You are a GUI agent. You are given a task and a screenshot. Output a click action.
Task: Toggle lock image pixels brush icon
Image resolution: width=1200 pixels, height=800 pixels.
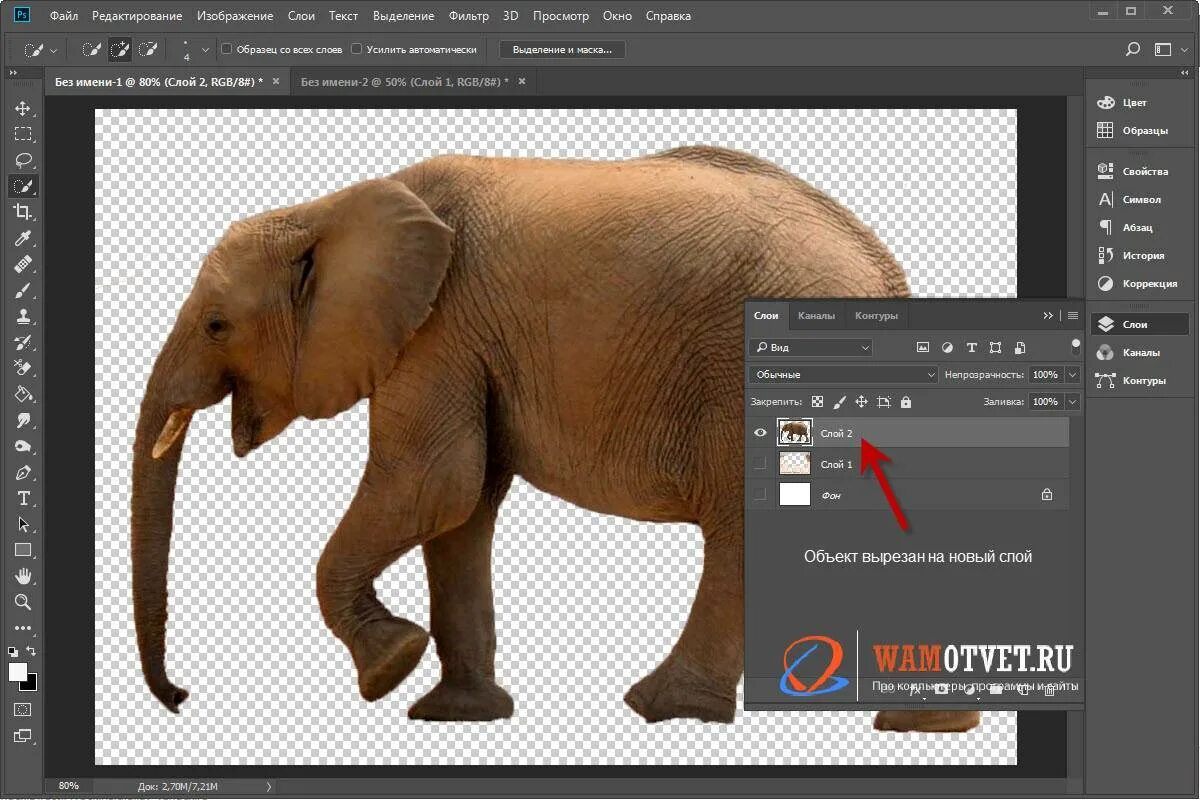pos(839,402)
